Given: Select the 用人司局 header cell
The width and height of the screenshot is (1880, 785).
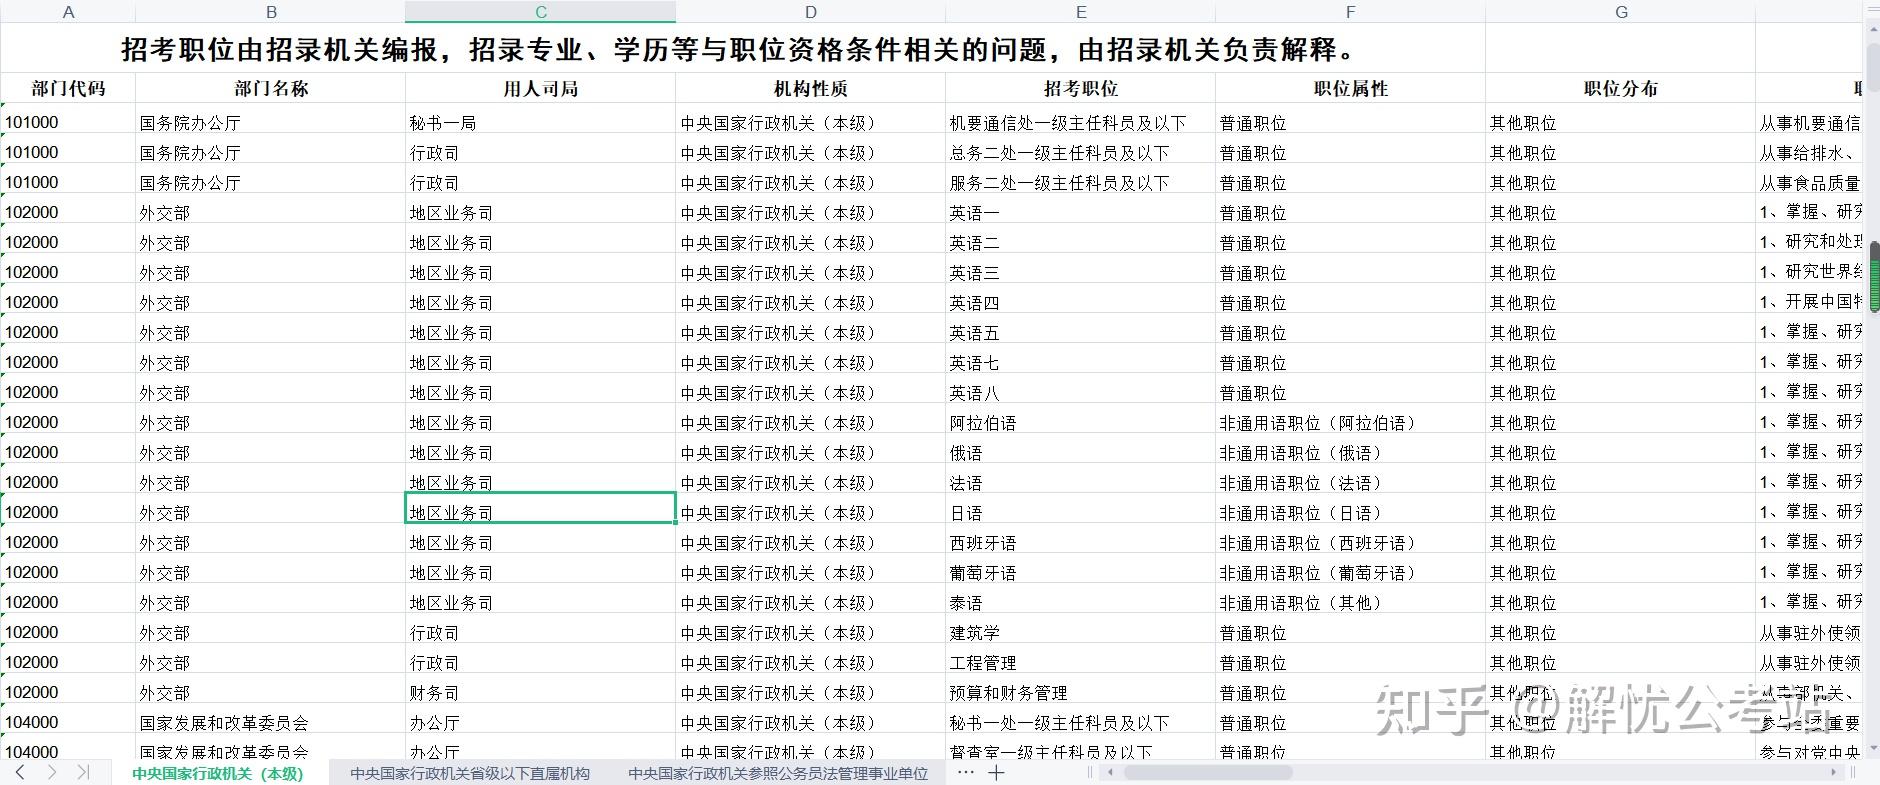Looking at the screenshot, I should [541, 88].
